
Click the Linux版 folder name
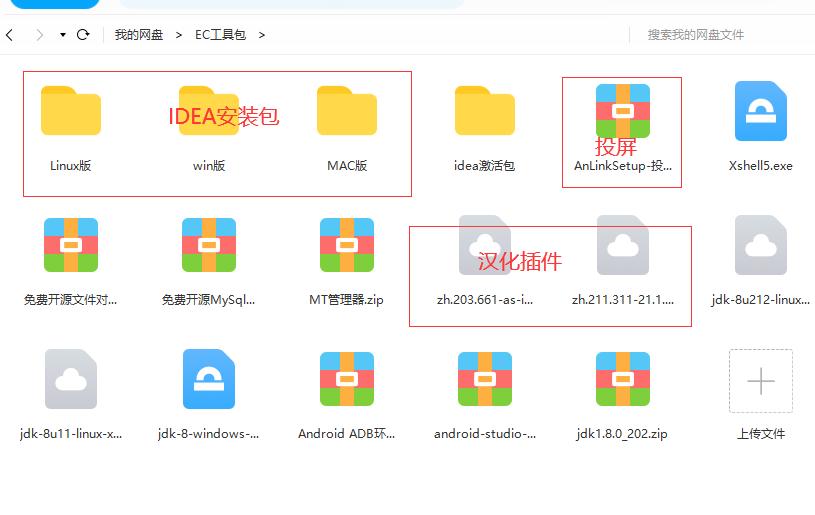pyautogui.click(x=71, y=166)
